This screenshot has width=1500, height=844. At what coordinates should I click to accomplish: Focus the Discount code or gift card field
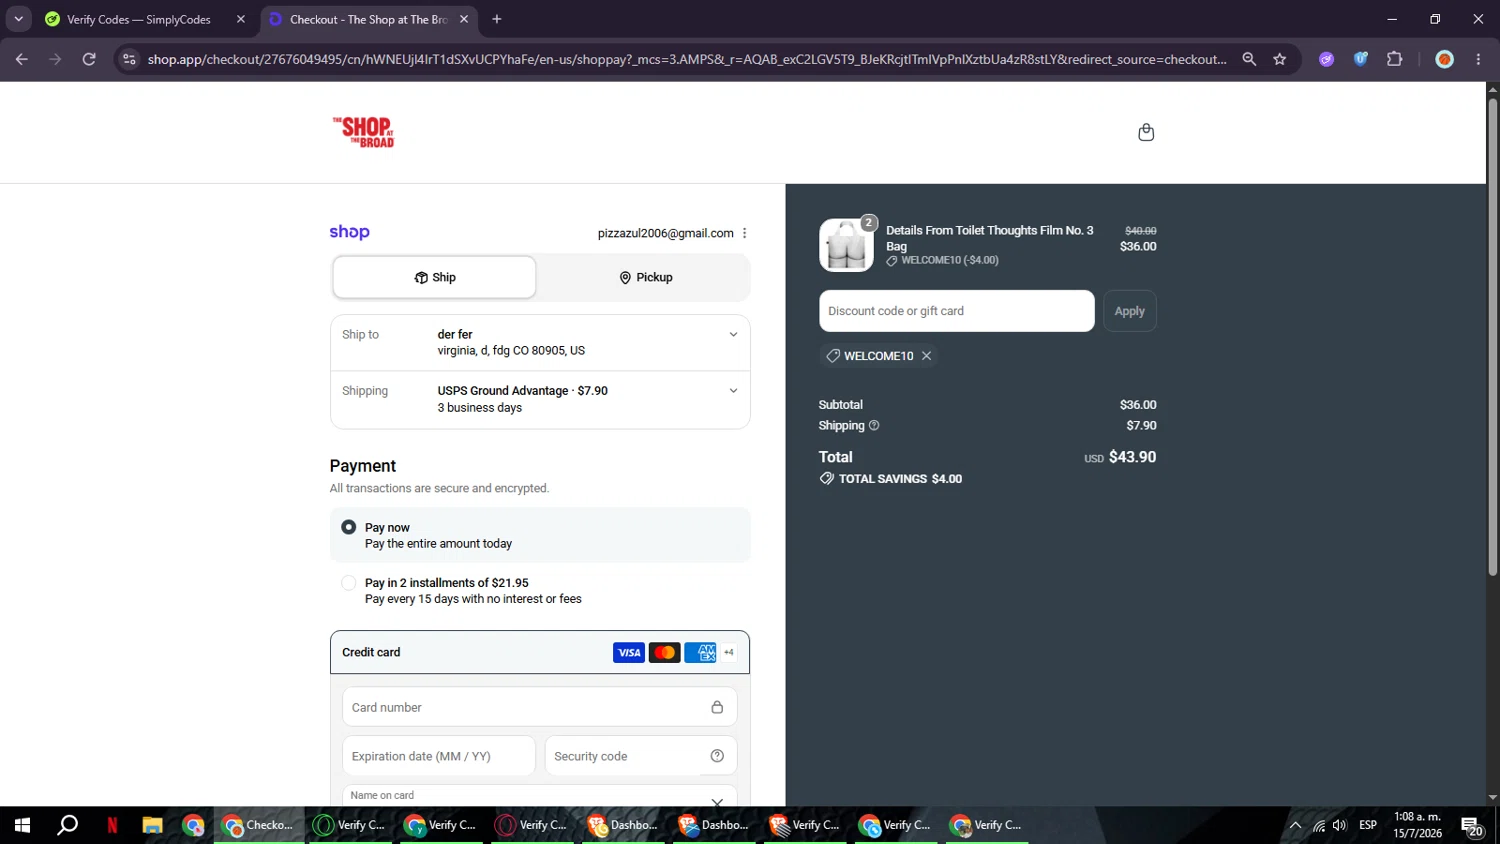click(x=957, y=311)
